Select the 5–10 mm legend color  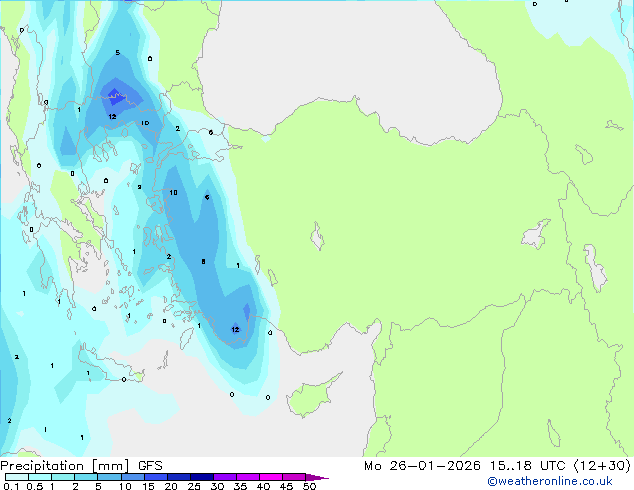109,477
